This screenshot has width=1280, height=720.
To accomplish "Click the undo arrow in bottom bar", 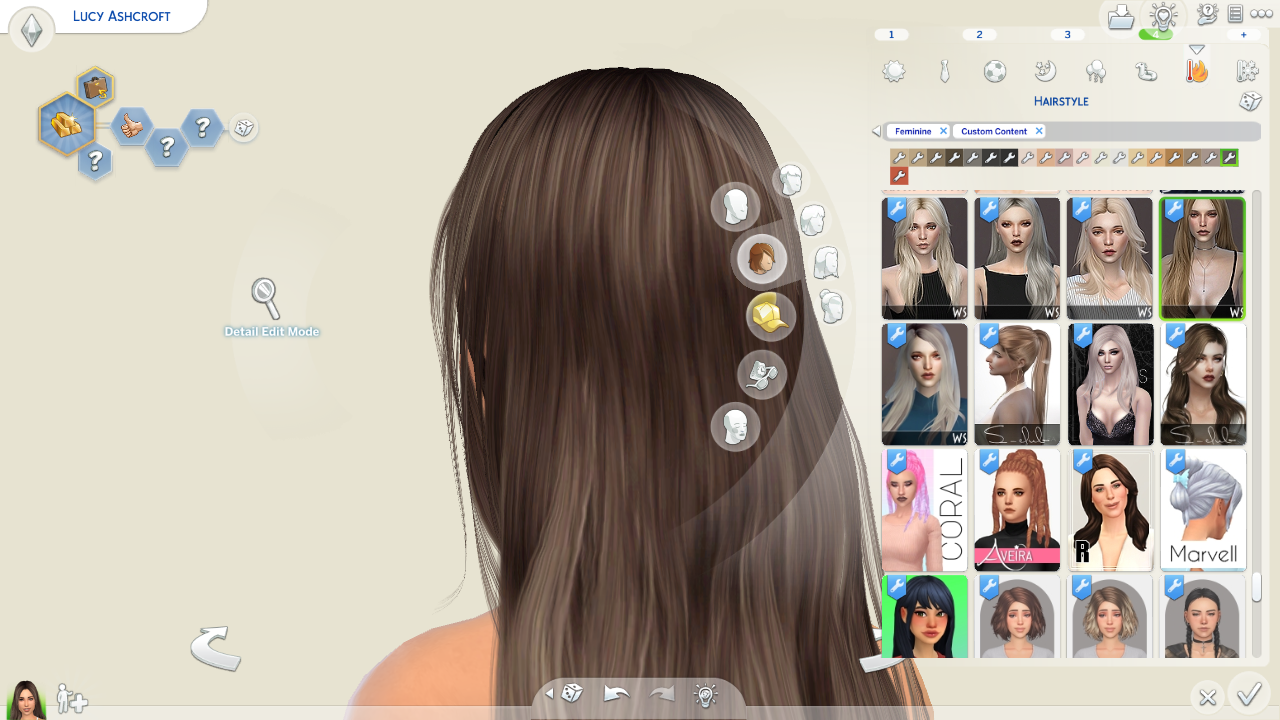I will [617, 693].
